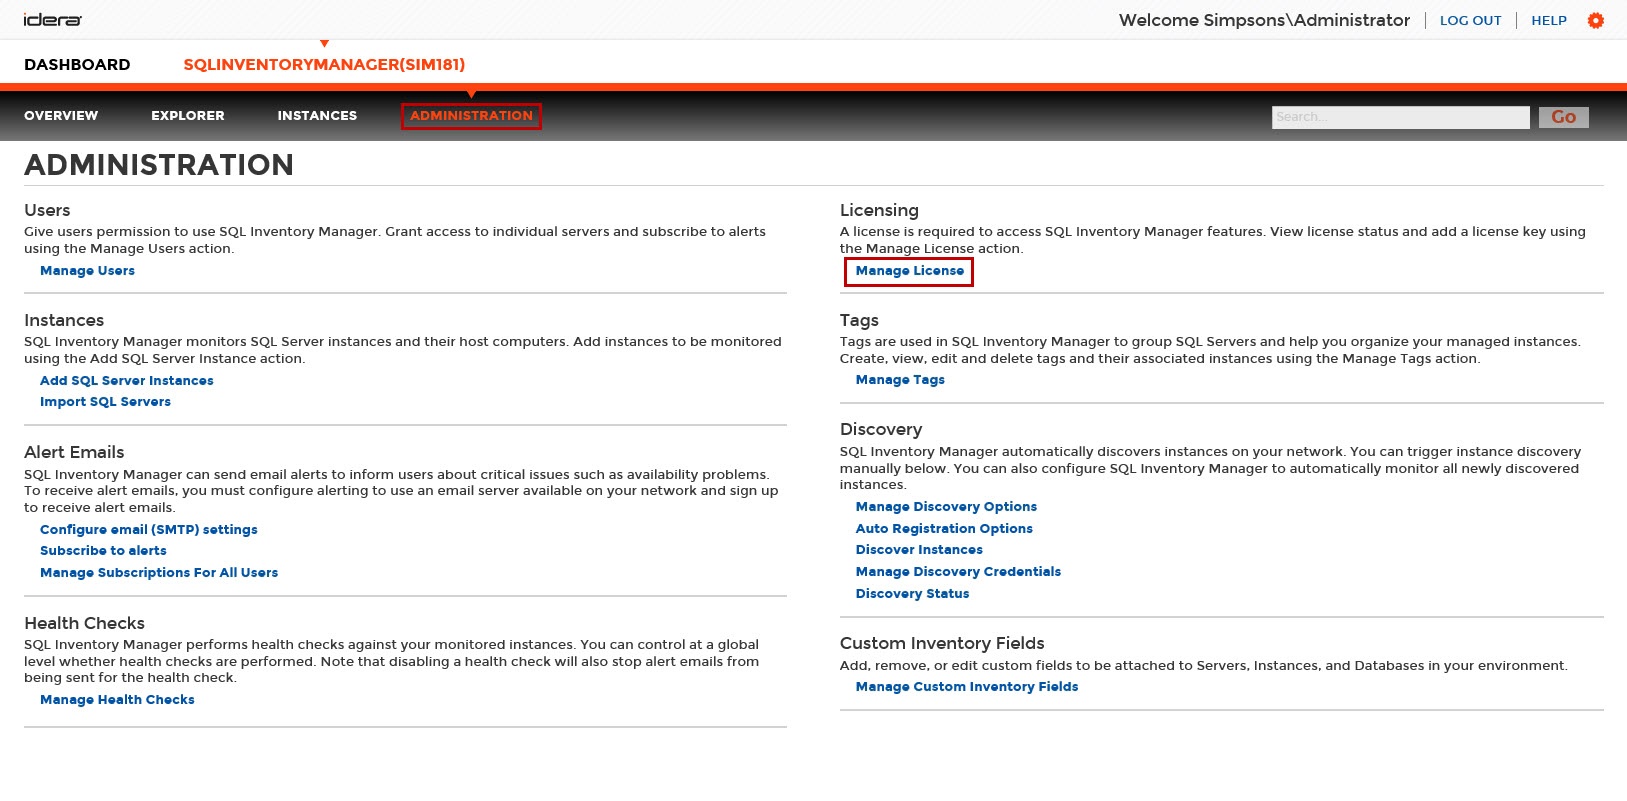View the Discovery Status link
The width and height of the screenshot is (1627, 801).
[912, 594]
